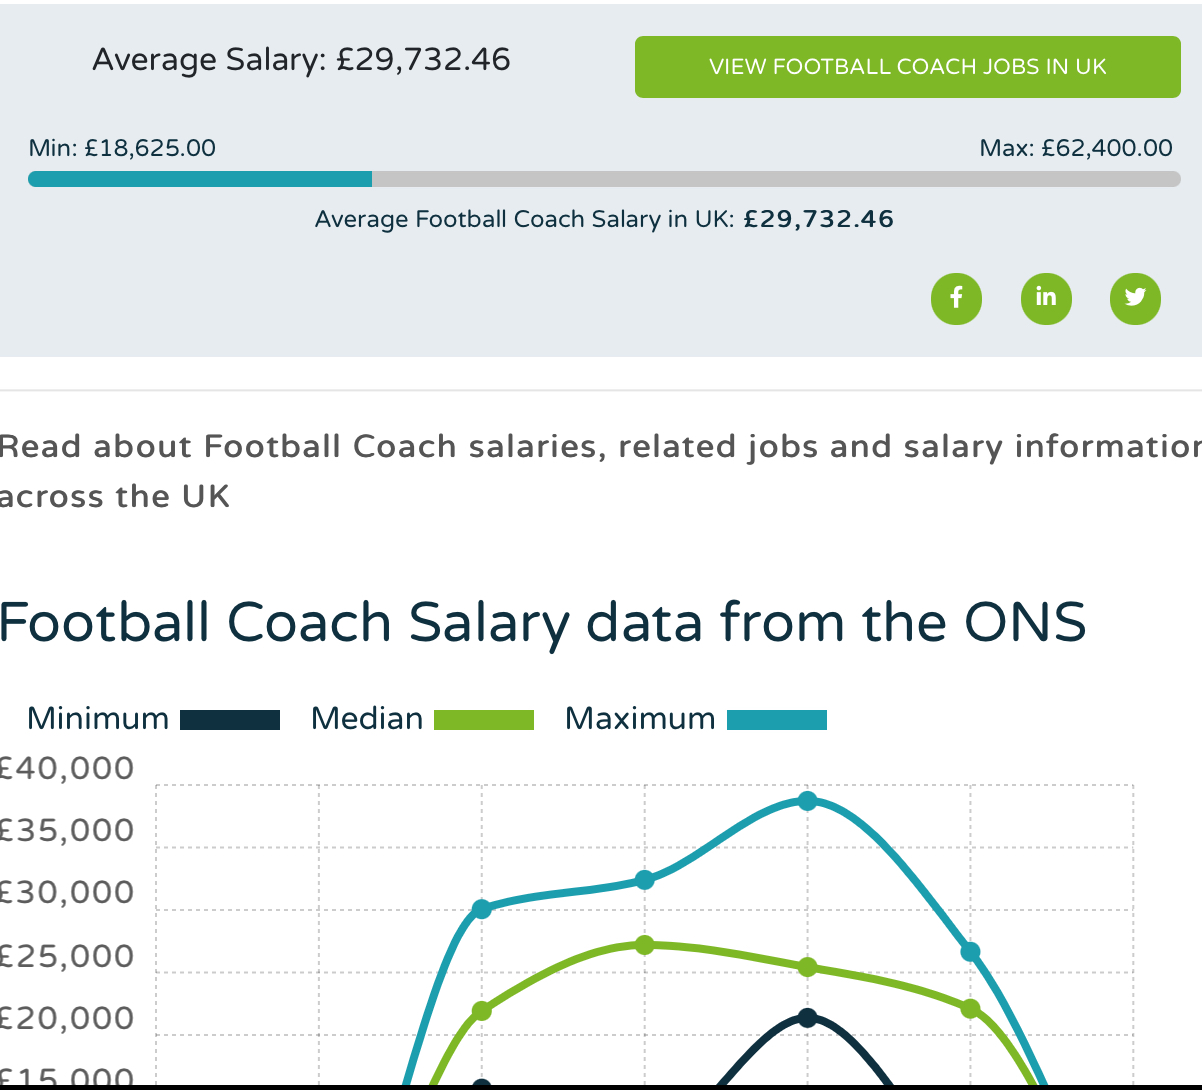
Task: Click the teal Maximum legend swatch
Action: pyautogui.click(x=777, y=720)
